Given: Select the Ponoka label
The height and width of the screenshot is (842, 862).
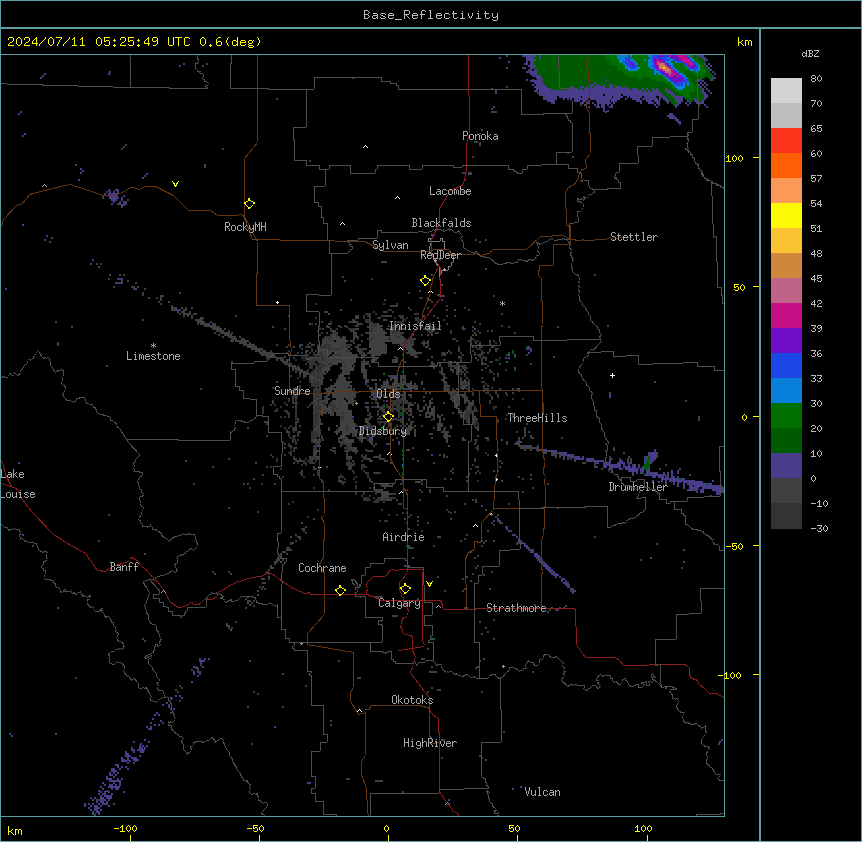Looking at the screenshot, I should click(x=480, y=136).
